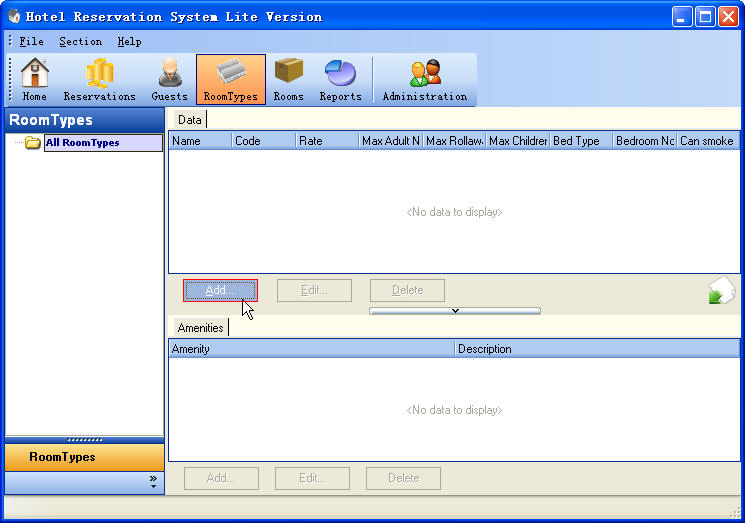Open the Reports pie chart icon
745x523 pixels.
340,80
